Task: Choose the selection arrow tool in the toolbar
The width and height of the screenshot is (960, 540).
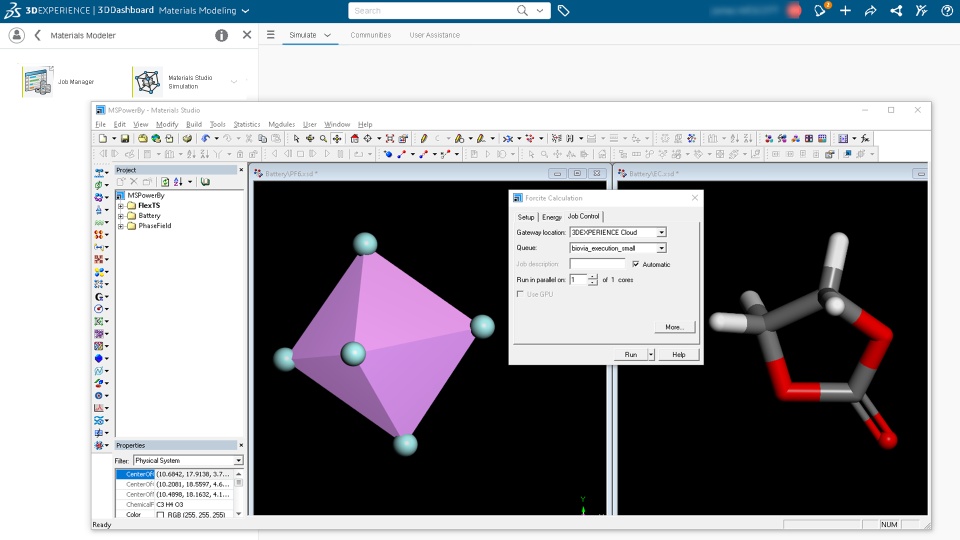Action: point(296,139)
